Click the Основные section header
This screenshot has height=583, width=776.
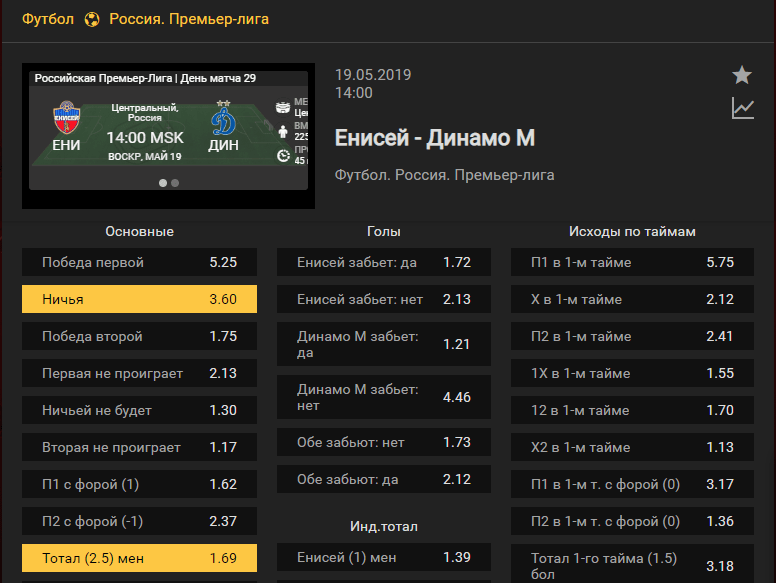pyautogui.click(x=140, y=232)
